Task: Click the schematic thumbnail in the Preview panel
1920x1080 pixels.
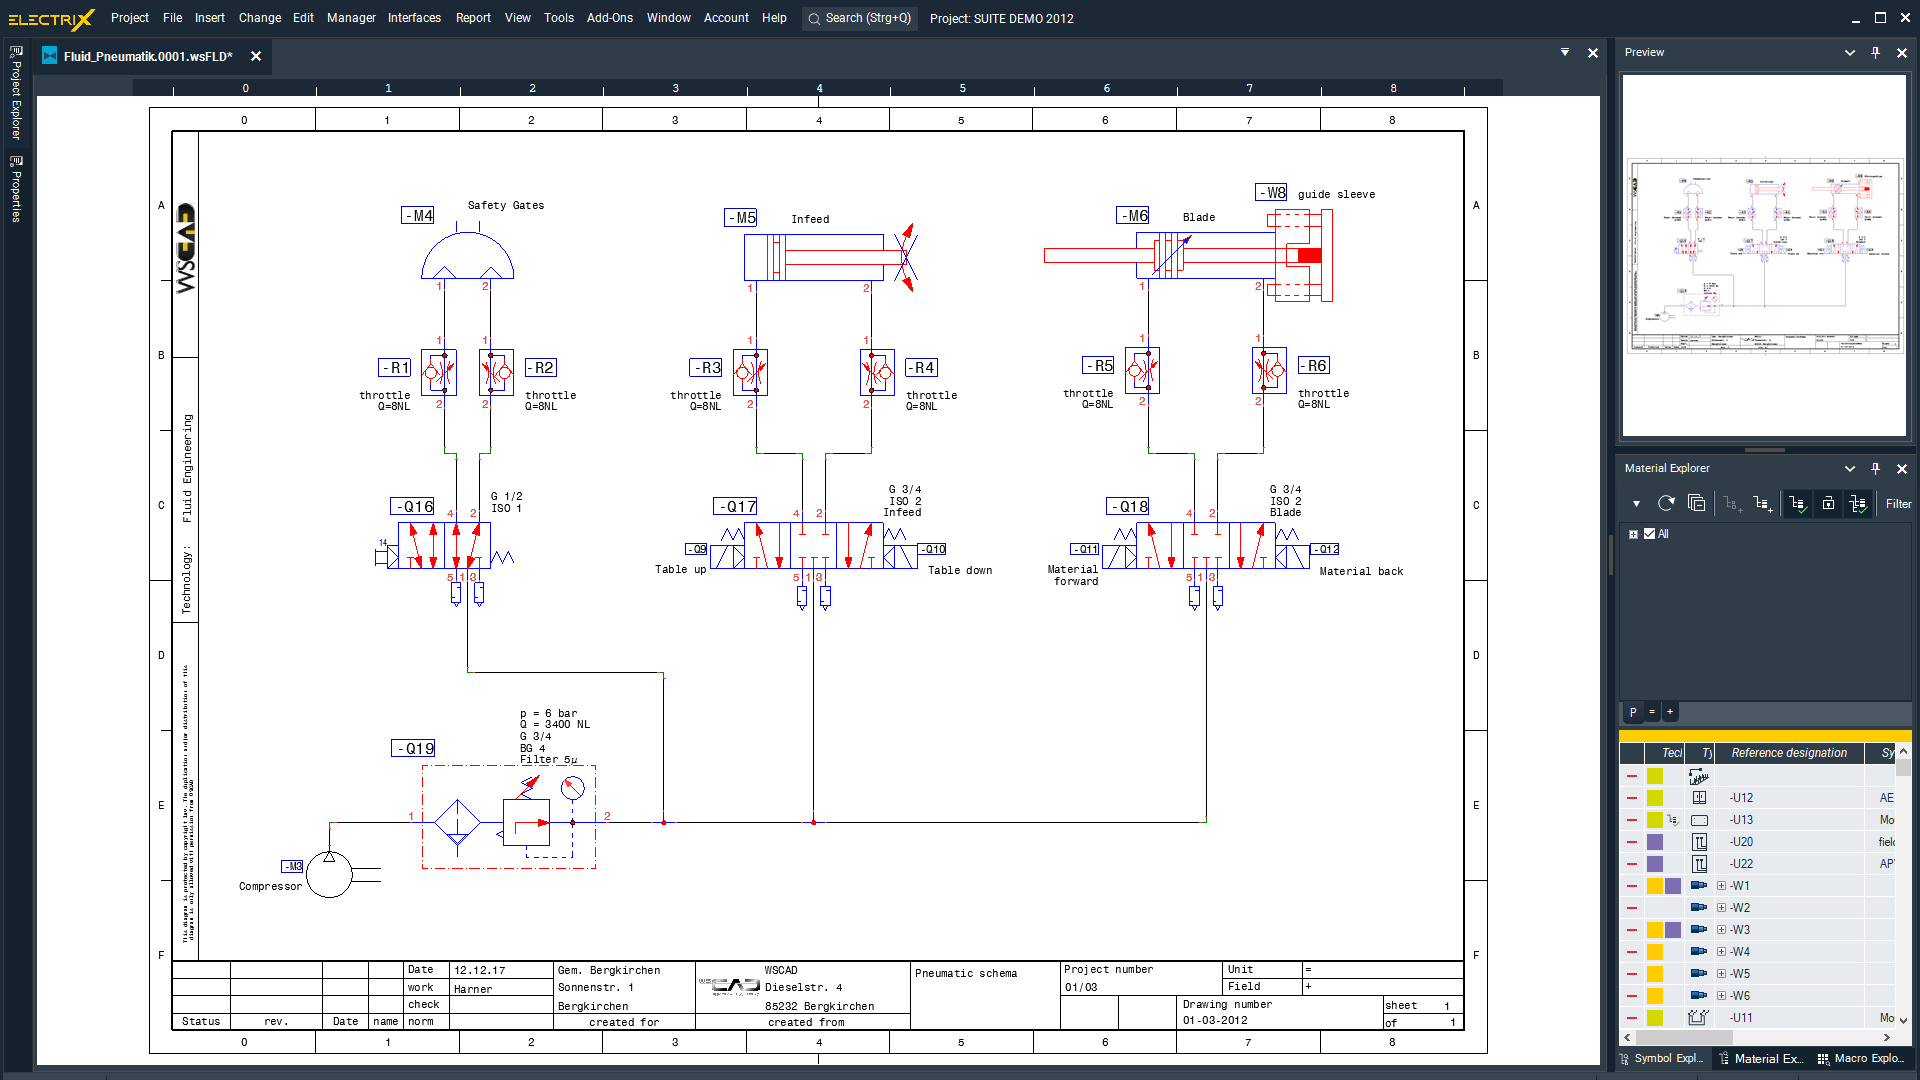Action: pyautogui.click(x=1763, y=256)
